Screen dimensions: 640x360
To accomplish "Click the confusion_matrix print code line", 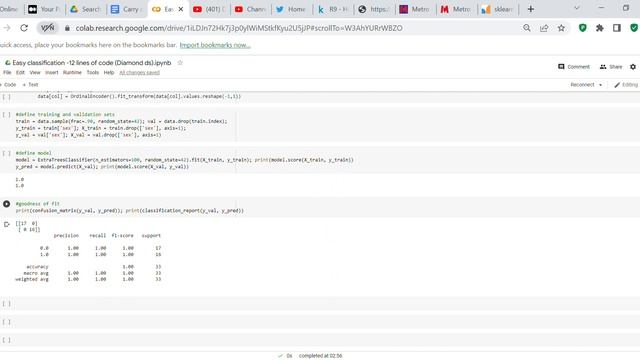I will (129, 211).
